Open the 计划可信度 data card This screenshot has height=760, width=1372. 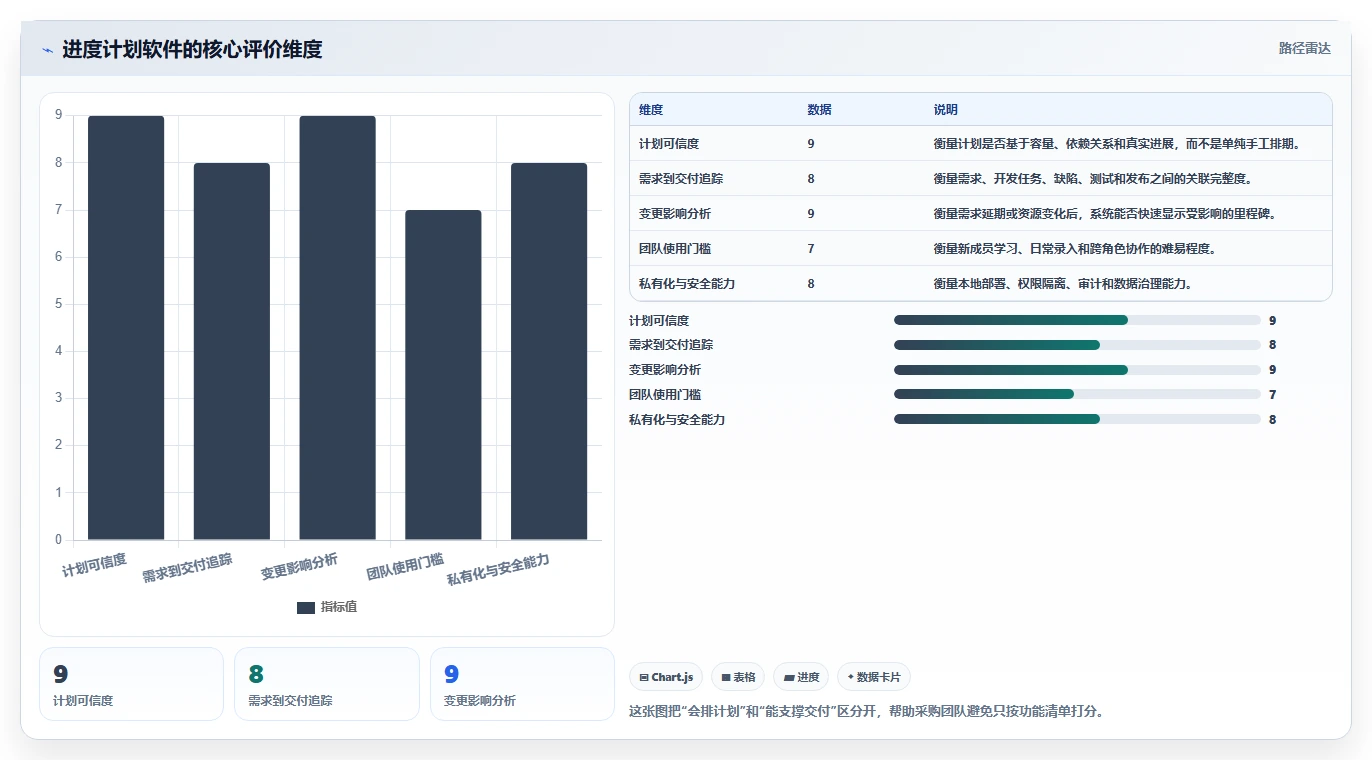[x=131, y=684]
